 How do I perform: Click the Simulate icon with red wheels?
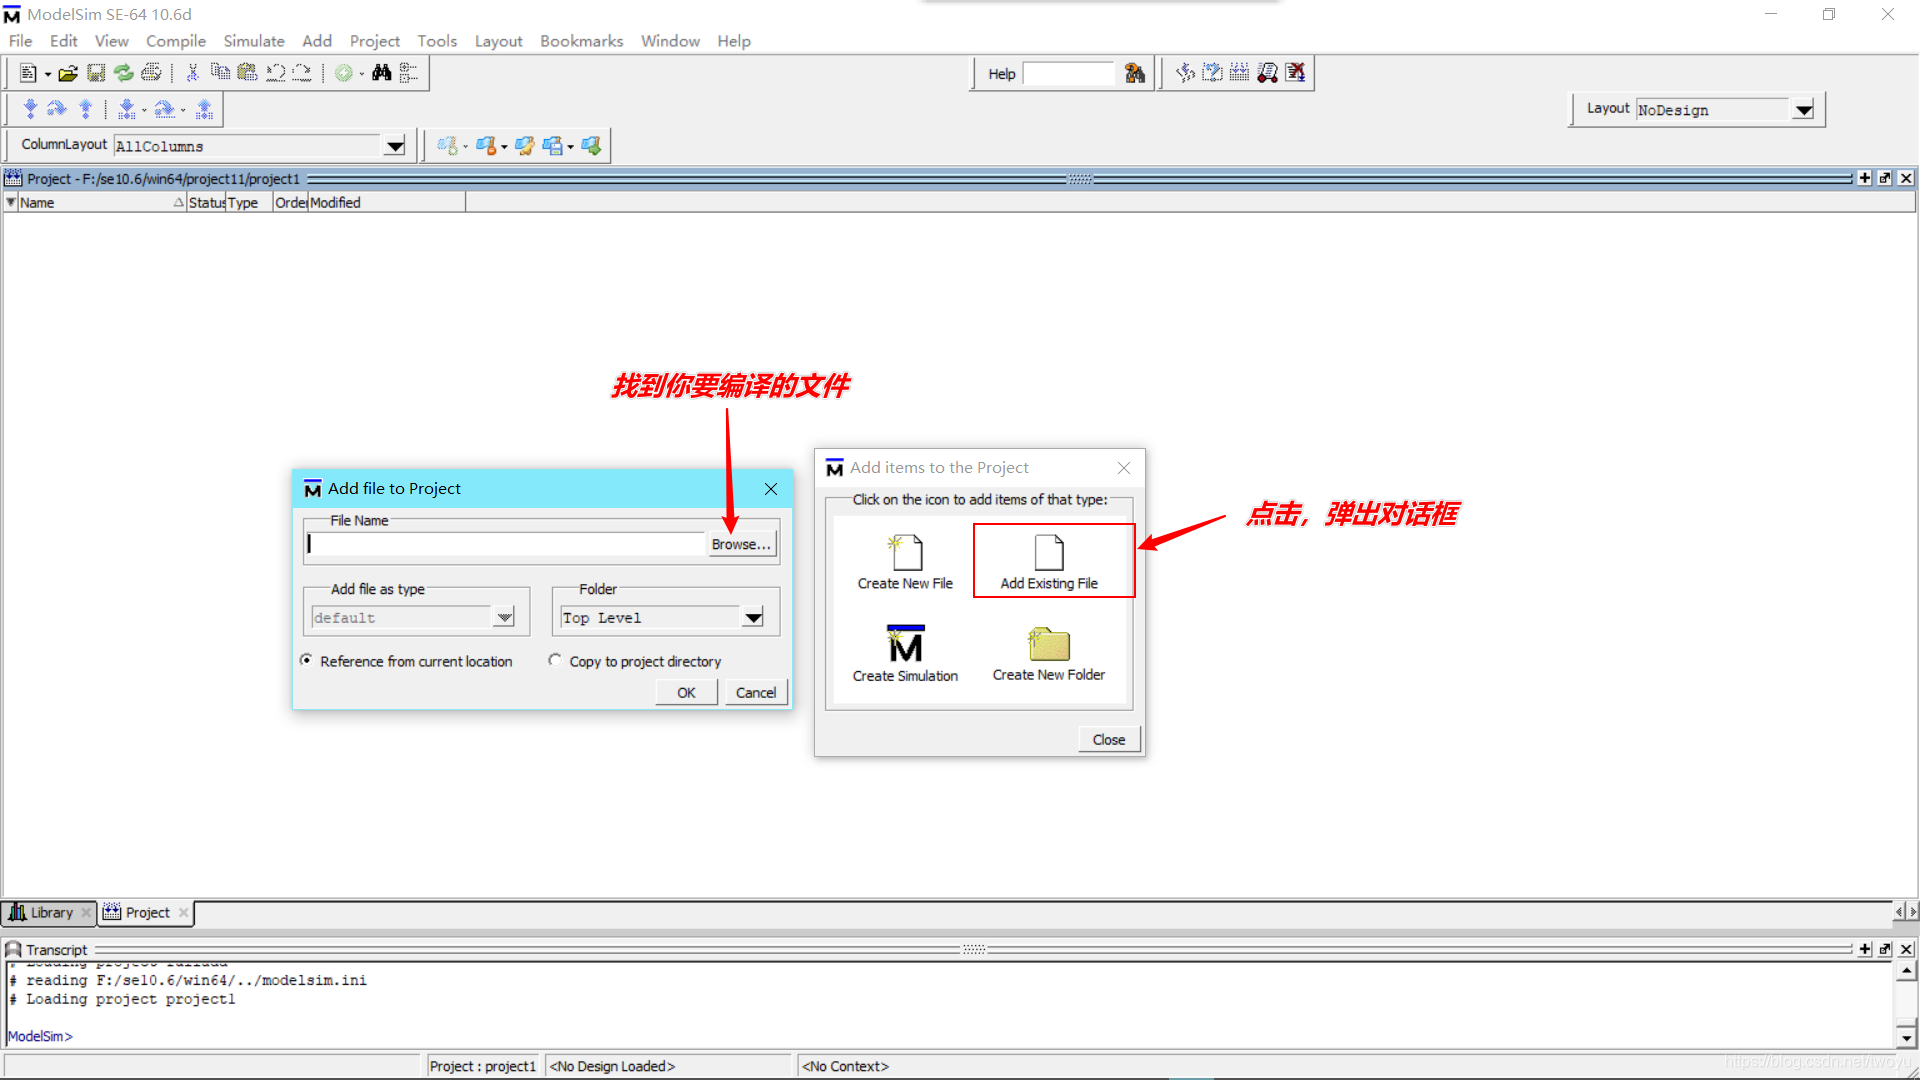pos(1267,73)
